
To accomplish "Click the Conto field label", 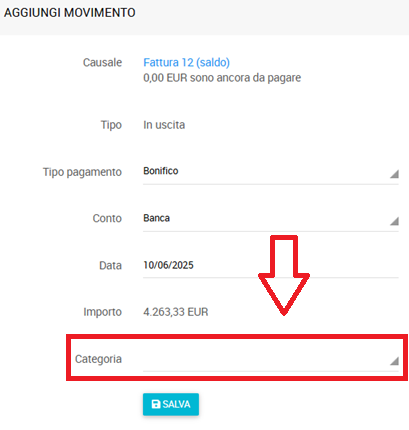I will (x=107, y=218).
